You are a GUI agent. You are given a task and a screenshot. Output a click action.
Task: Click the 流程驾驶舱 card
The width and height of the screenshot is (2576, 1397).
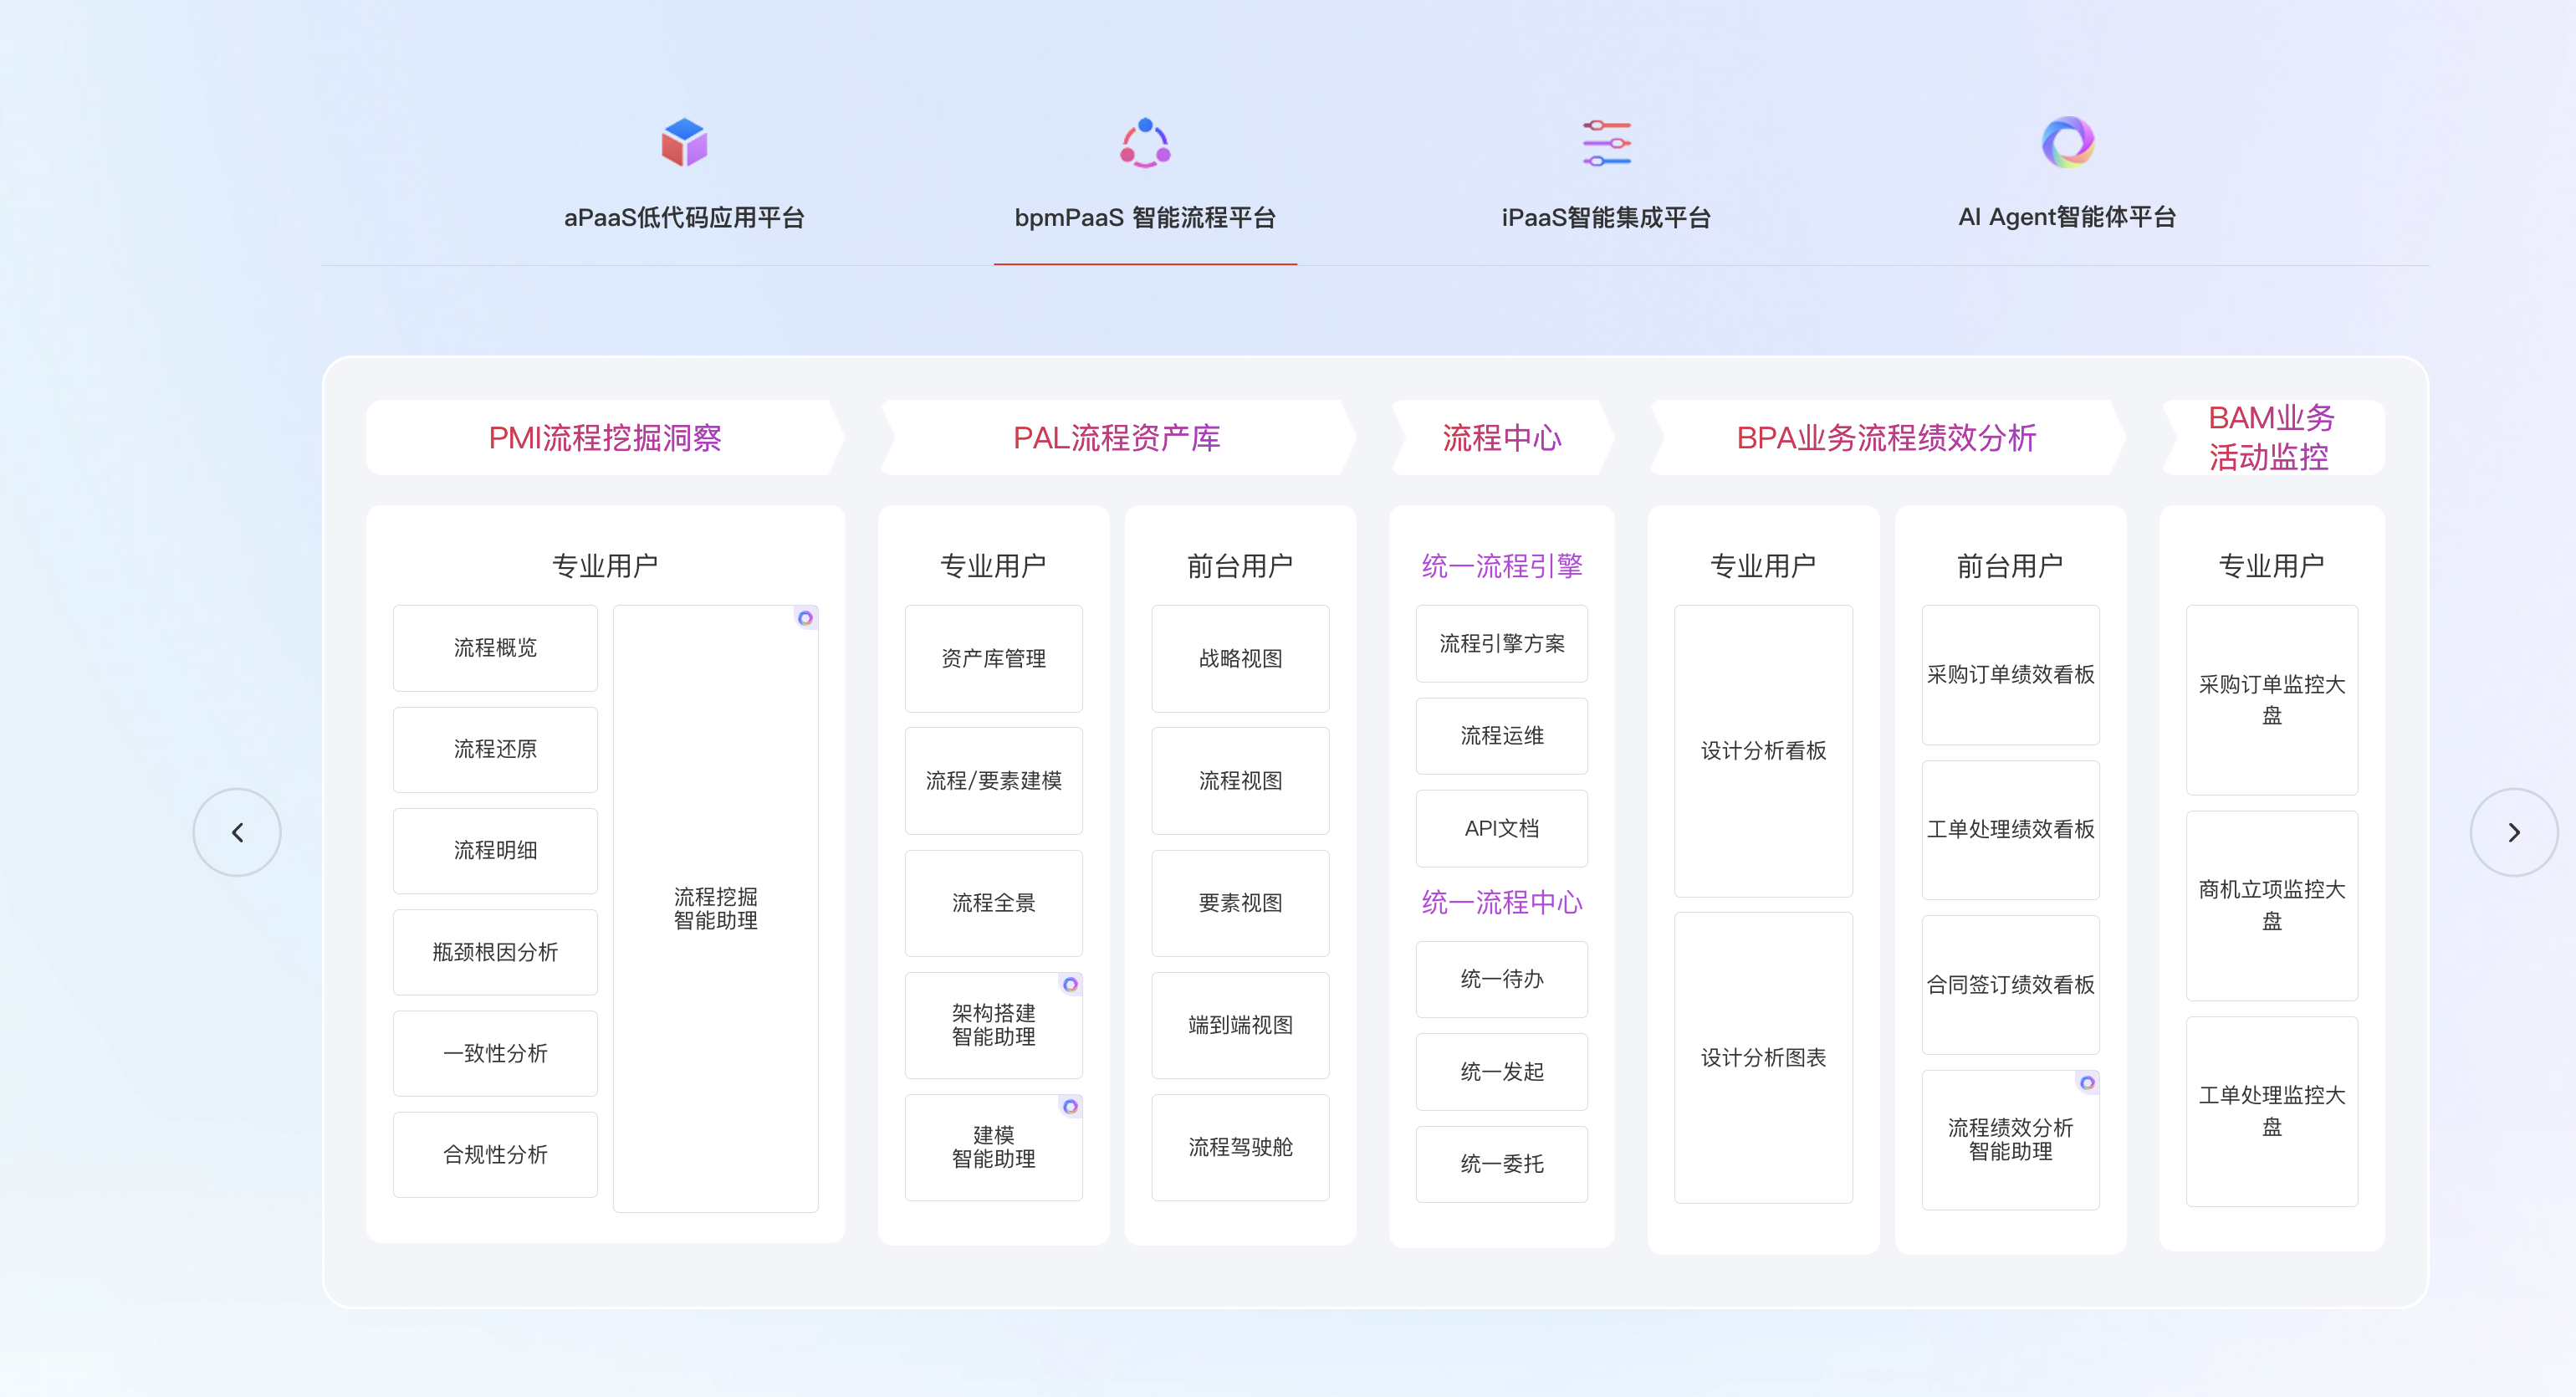coord(1240,1147)
